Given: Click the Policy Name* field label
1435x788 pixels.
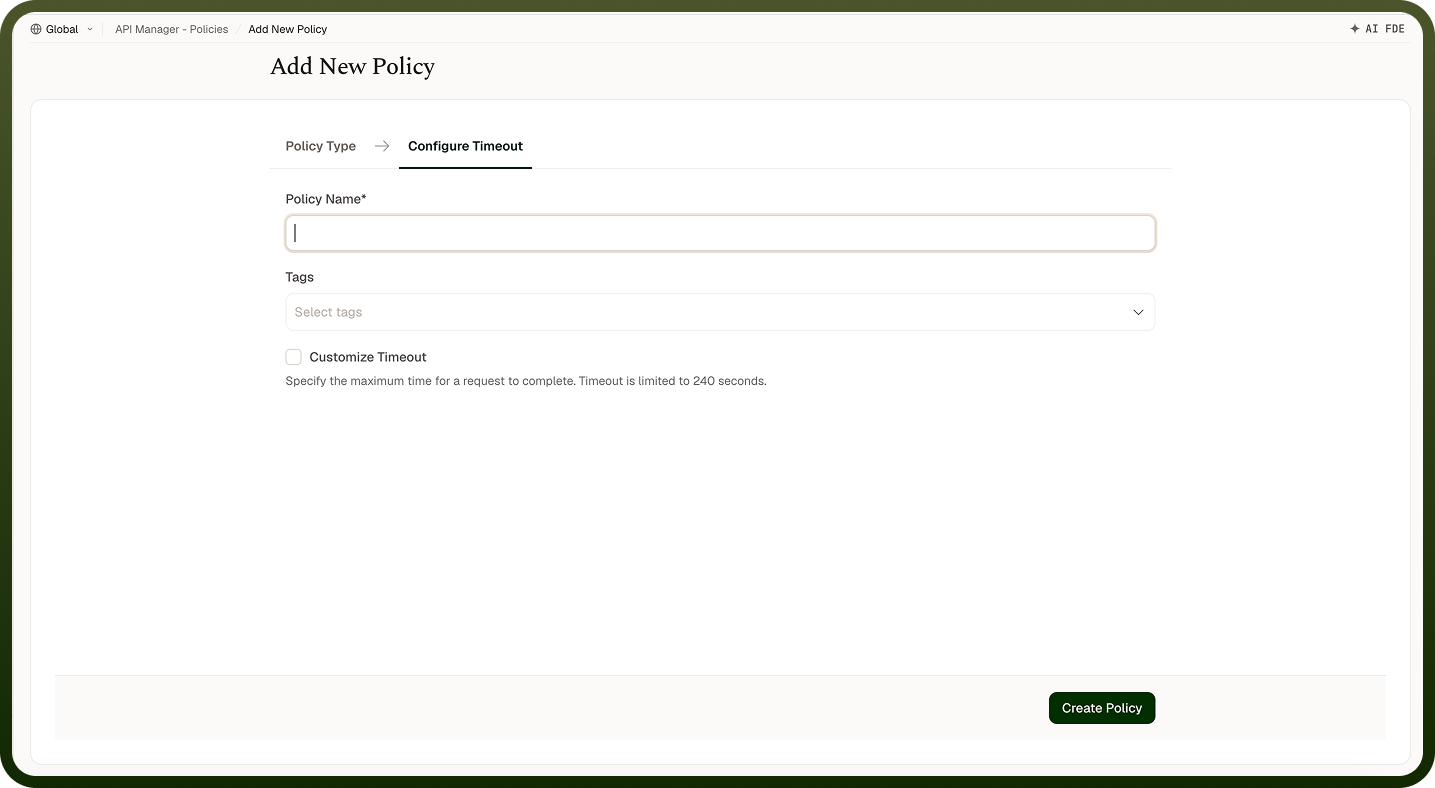Looking at the screenshot, I should [x=326, y=199].
